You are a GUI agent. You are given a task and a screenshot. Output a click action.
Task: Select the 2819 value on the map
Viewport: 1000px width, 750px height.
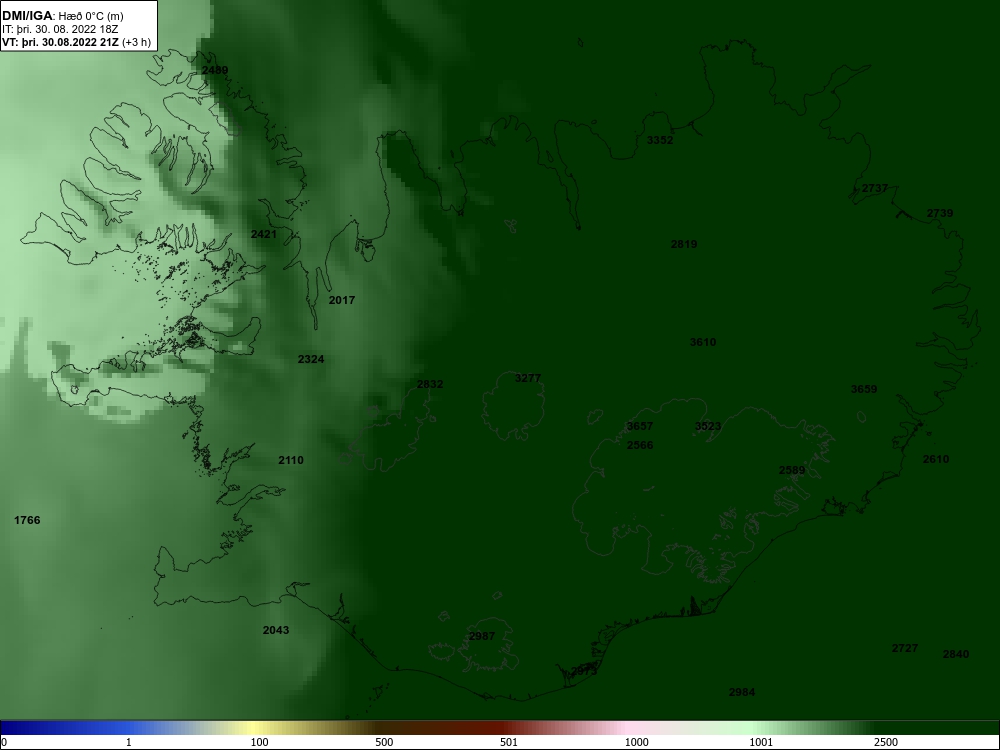tap(684, 244)
